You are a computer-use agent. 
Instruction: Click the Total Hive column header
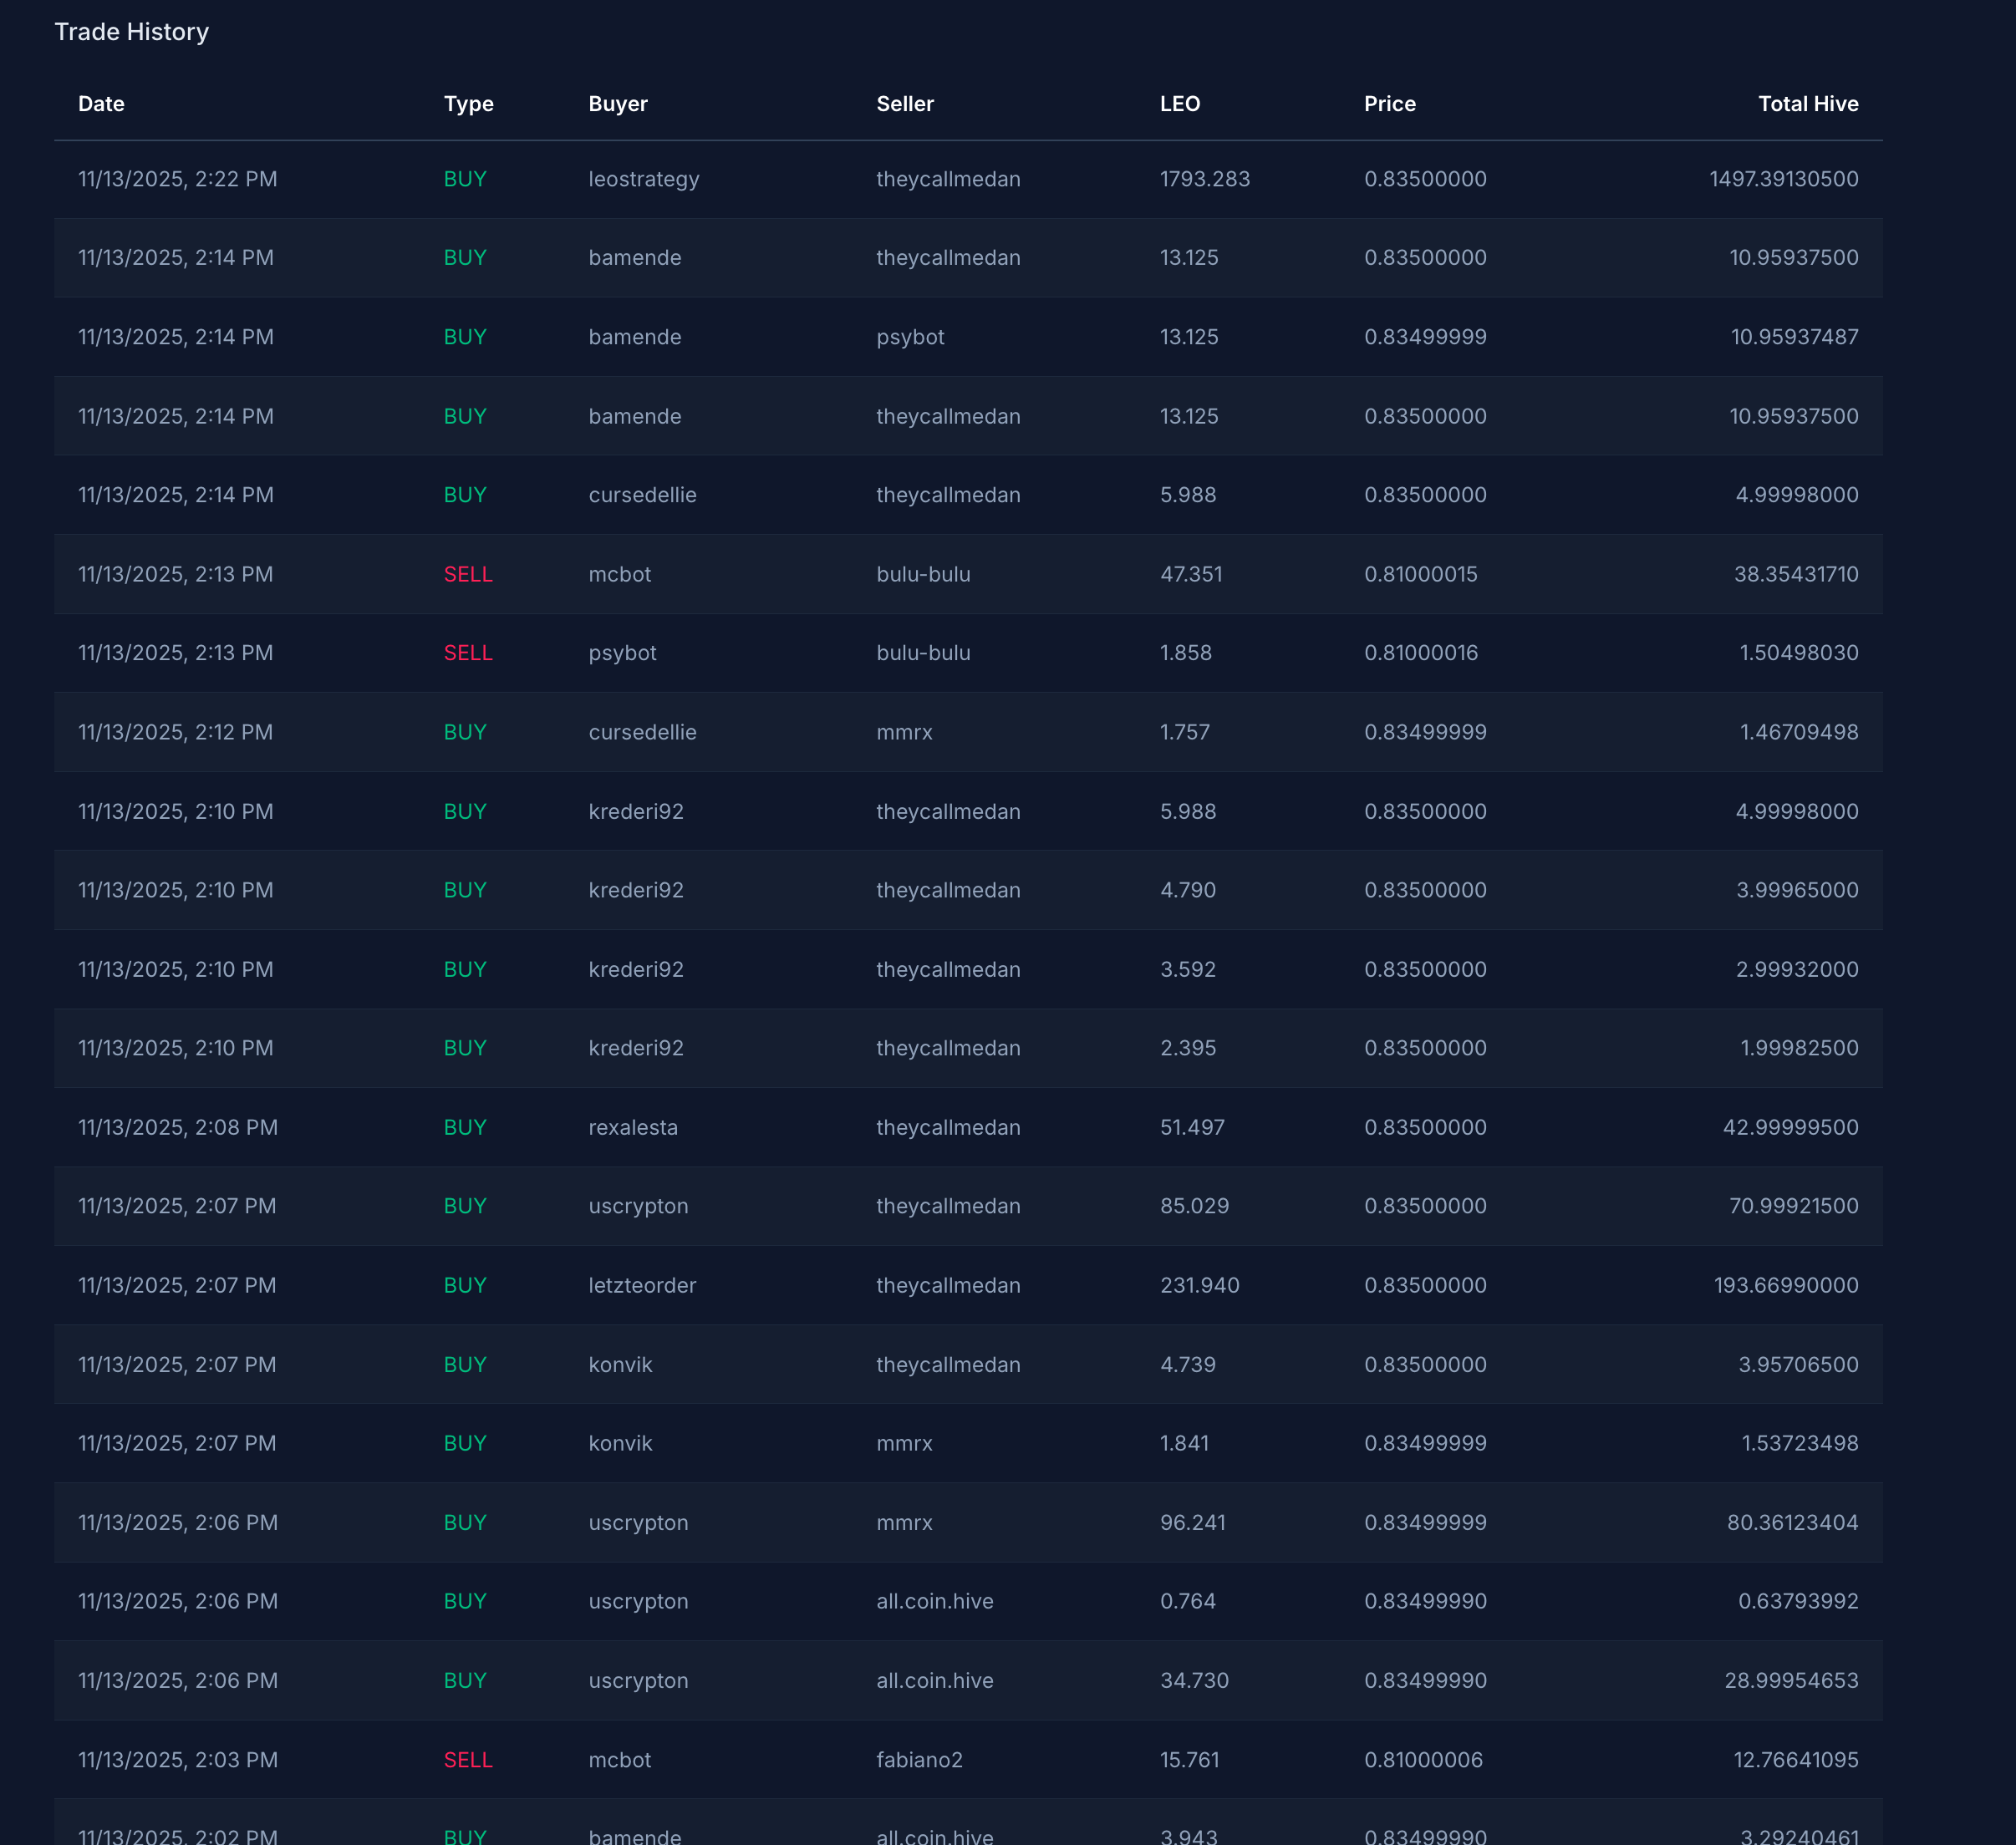pos(1807,104)
